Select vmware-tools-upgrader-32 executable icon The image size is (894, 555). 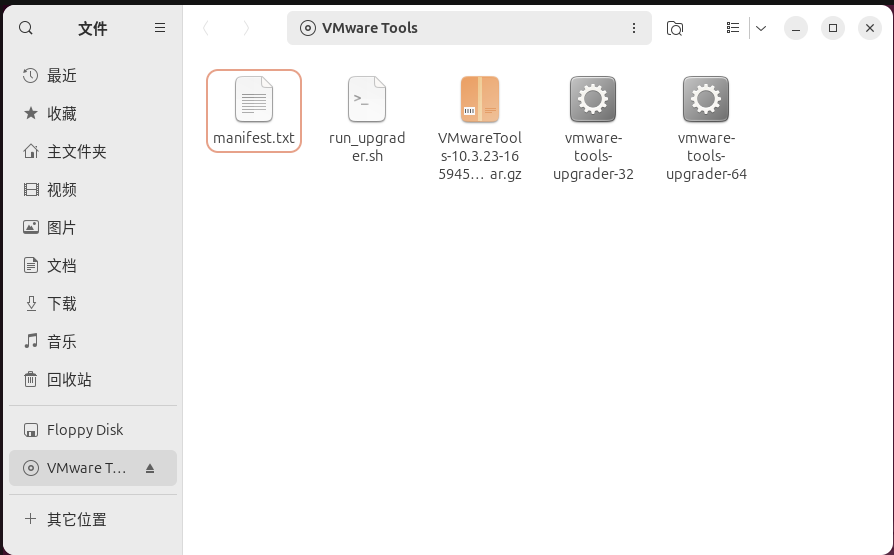(593, 99)
